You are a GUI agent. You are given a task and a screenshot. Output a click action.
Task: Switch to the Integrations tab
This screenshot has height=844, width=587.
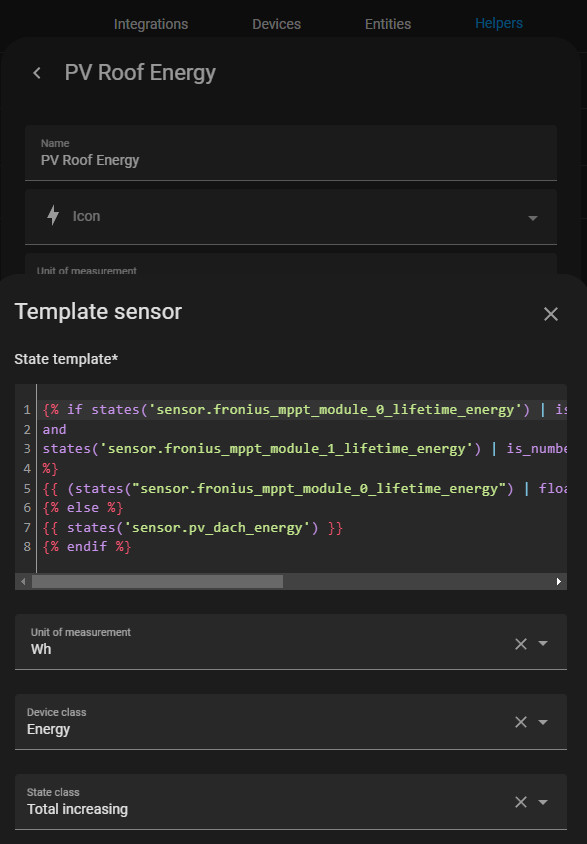point(151,24)
